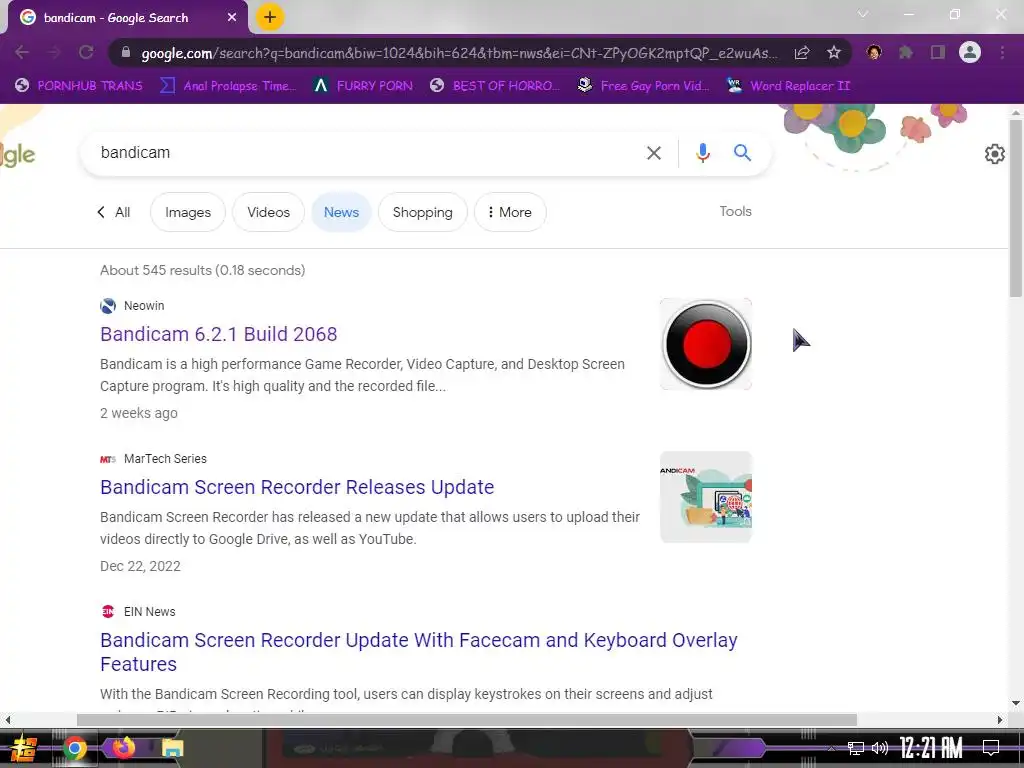
Task: Open Google quick settings gear
Action: point(994,154)
